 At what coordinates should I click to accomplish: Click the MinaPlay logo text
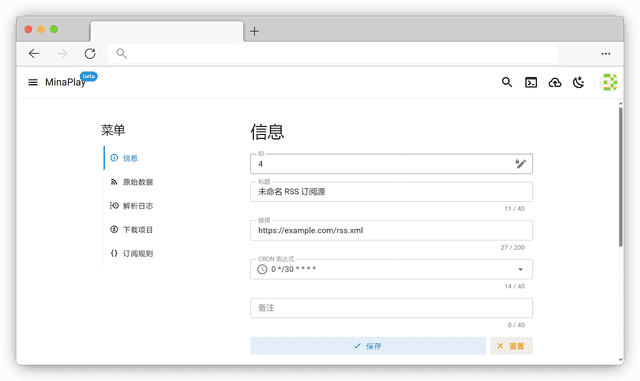pyautogui.click(x=65, y=82)
